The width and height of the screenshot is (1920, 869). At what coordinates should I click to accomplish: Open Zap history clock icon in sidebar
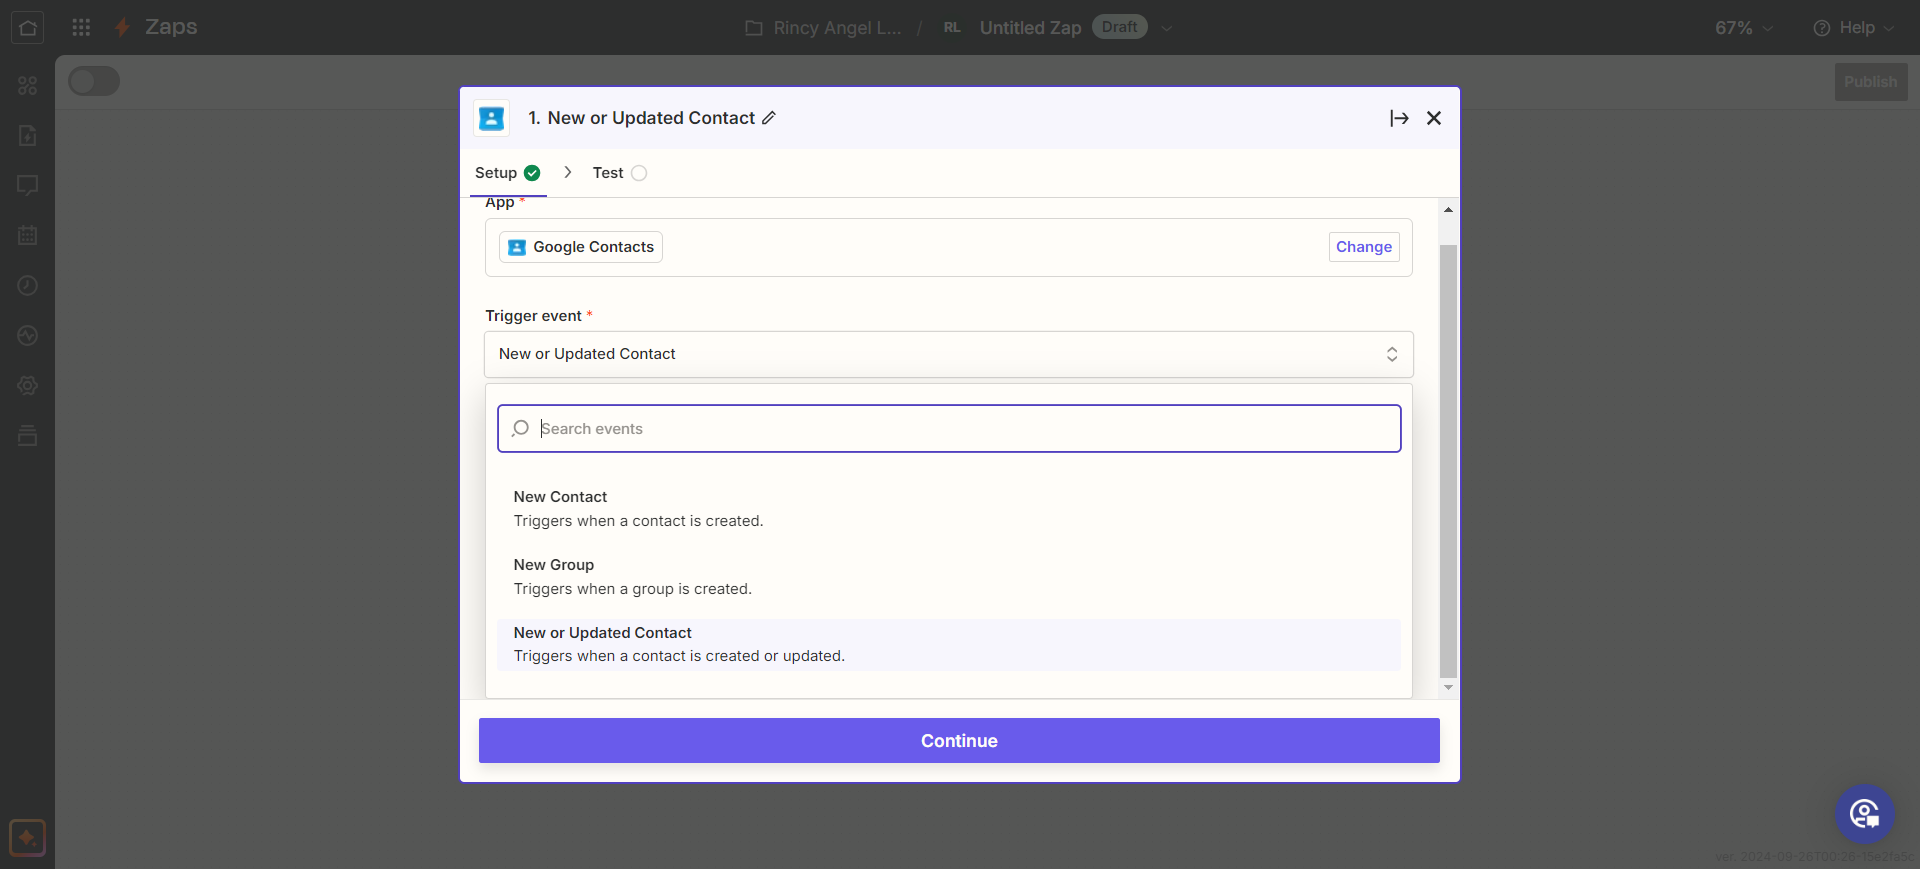pyautogui.click(x=28, y=286)
